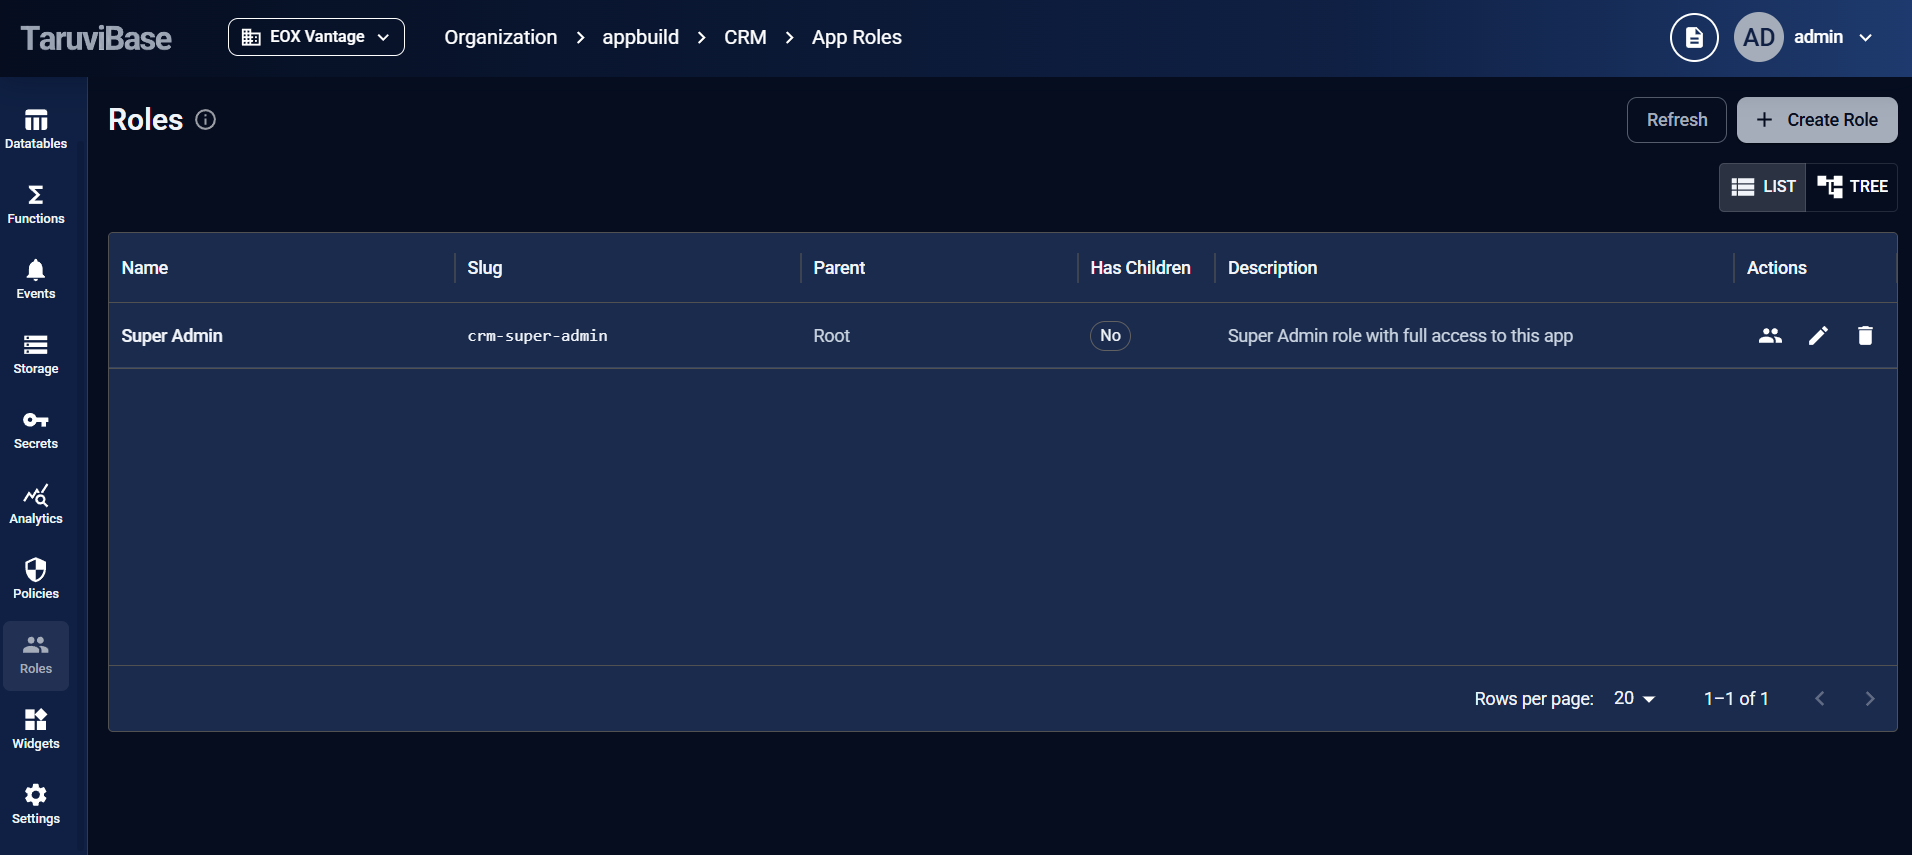This screenshot has width=1912, height=855.
Task: Select Roles in the sidebar
Action: 36,655
